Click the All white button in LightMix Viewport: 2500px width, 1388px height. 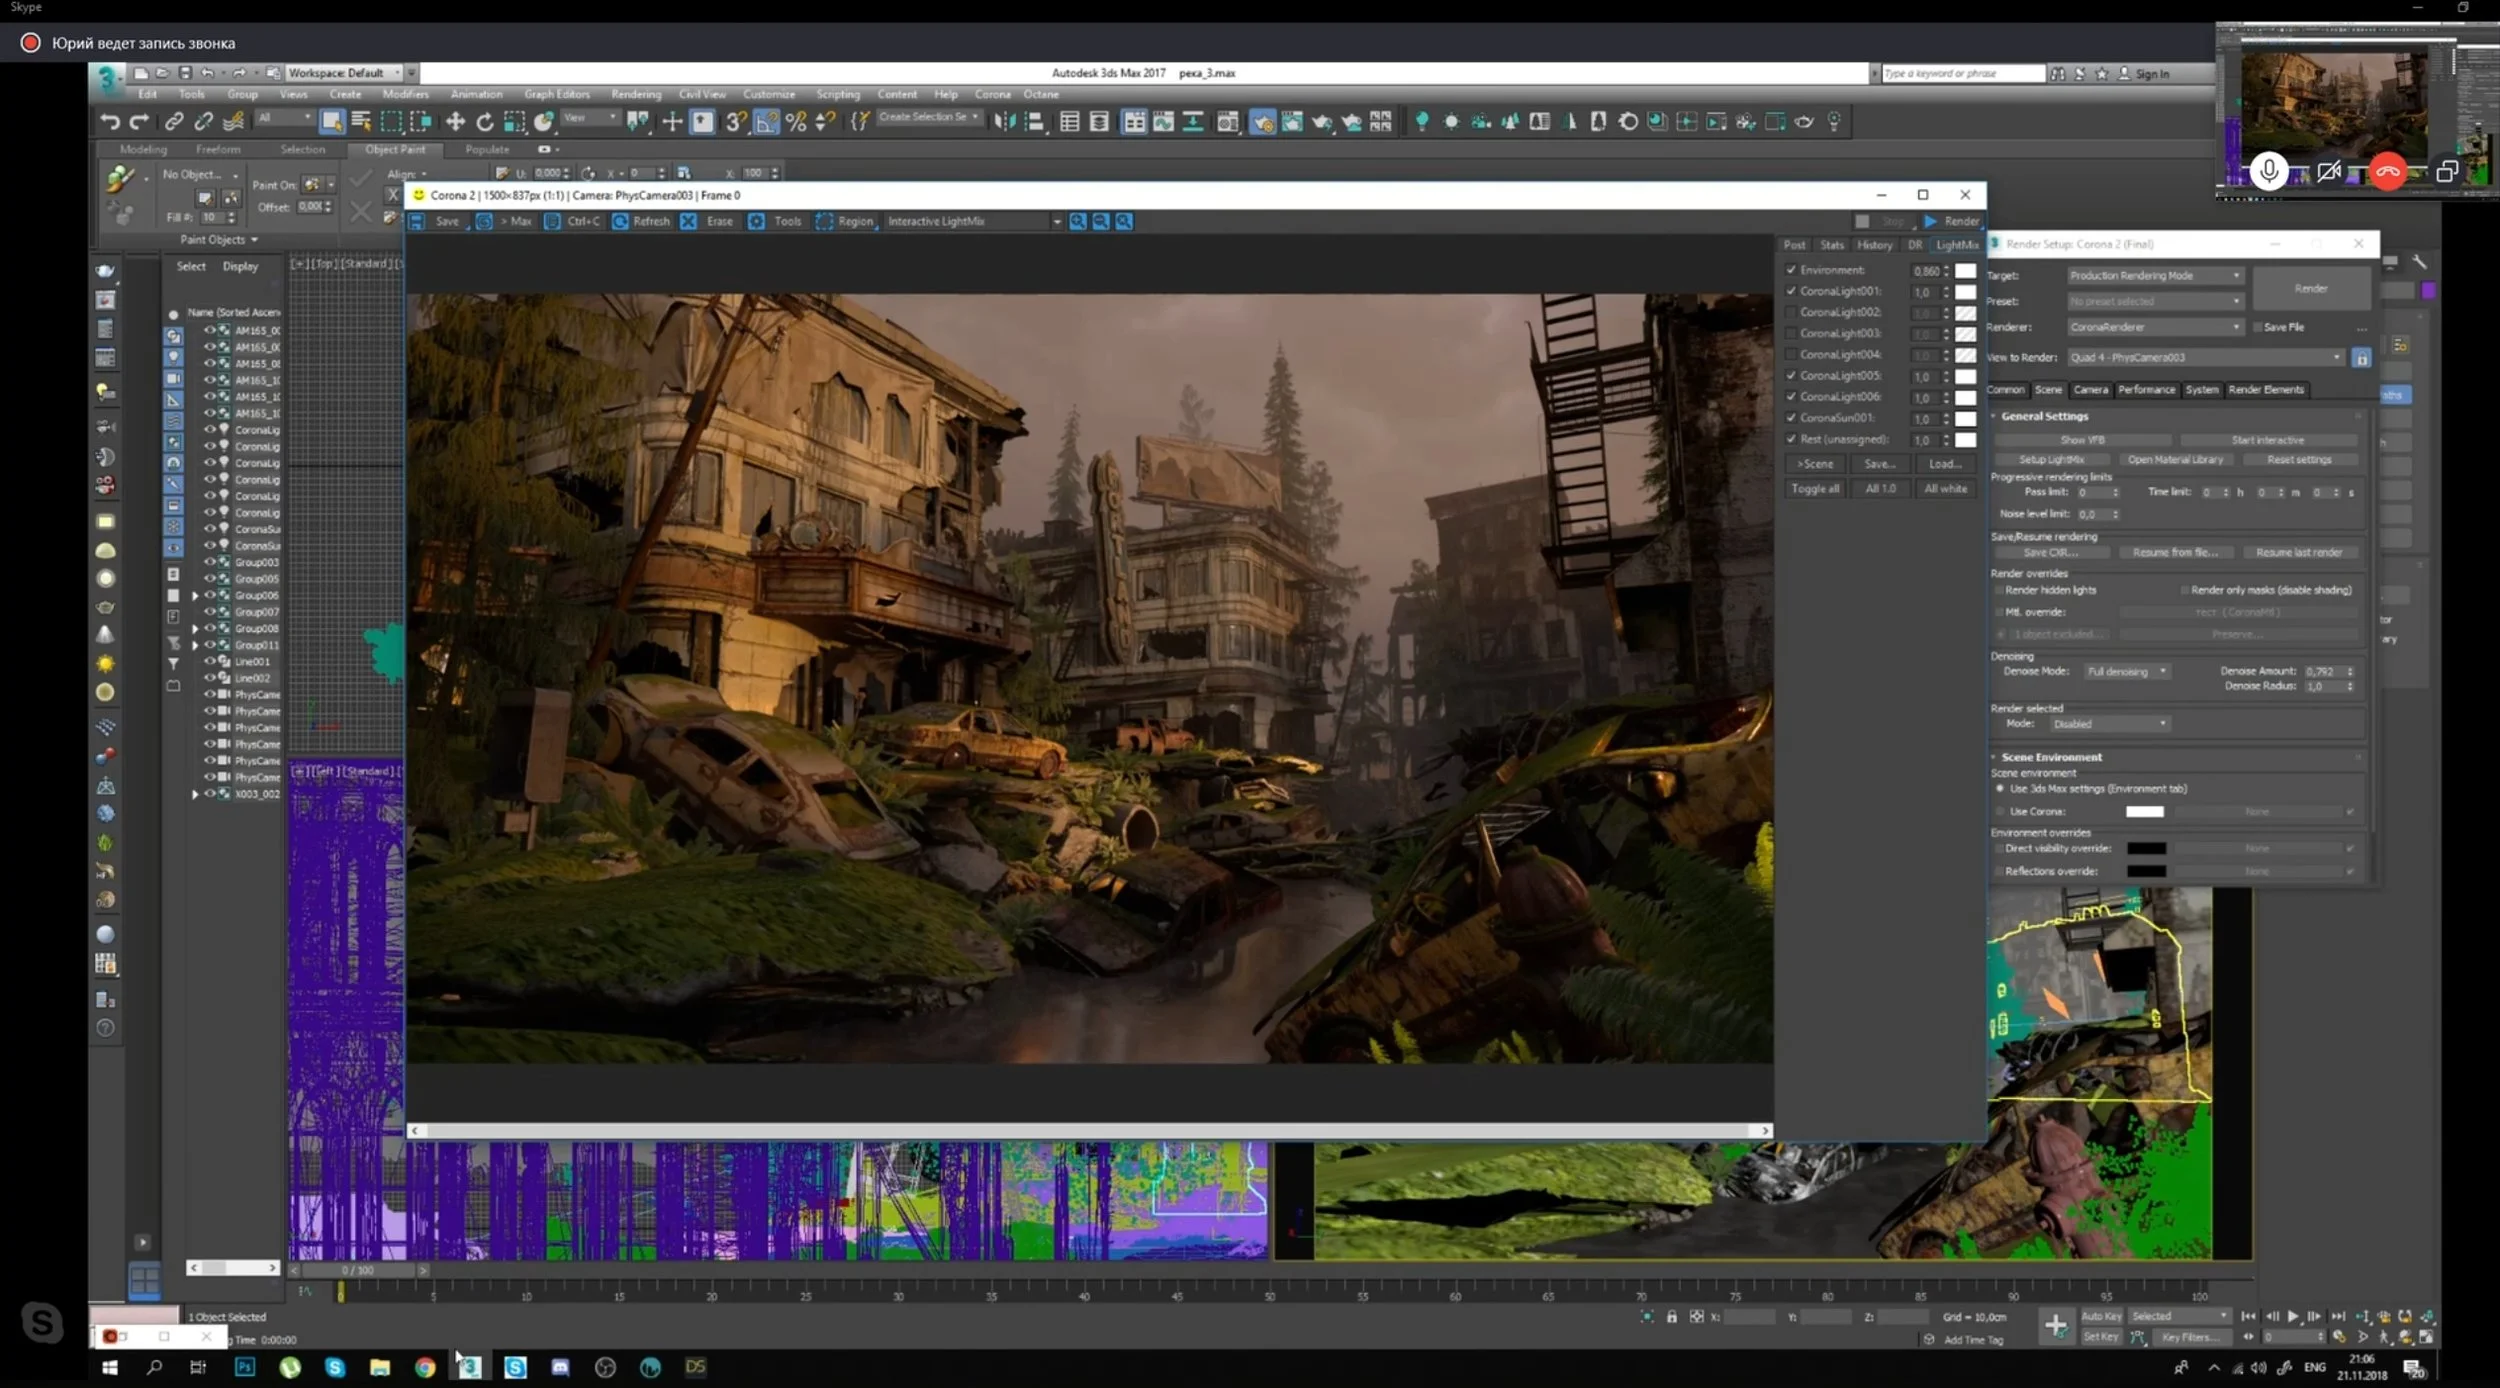[x=1945, y=489]
